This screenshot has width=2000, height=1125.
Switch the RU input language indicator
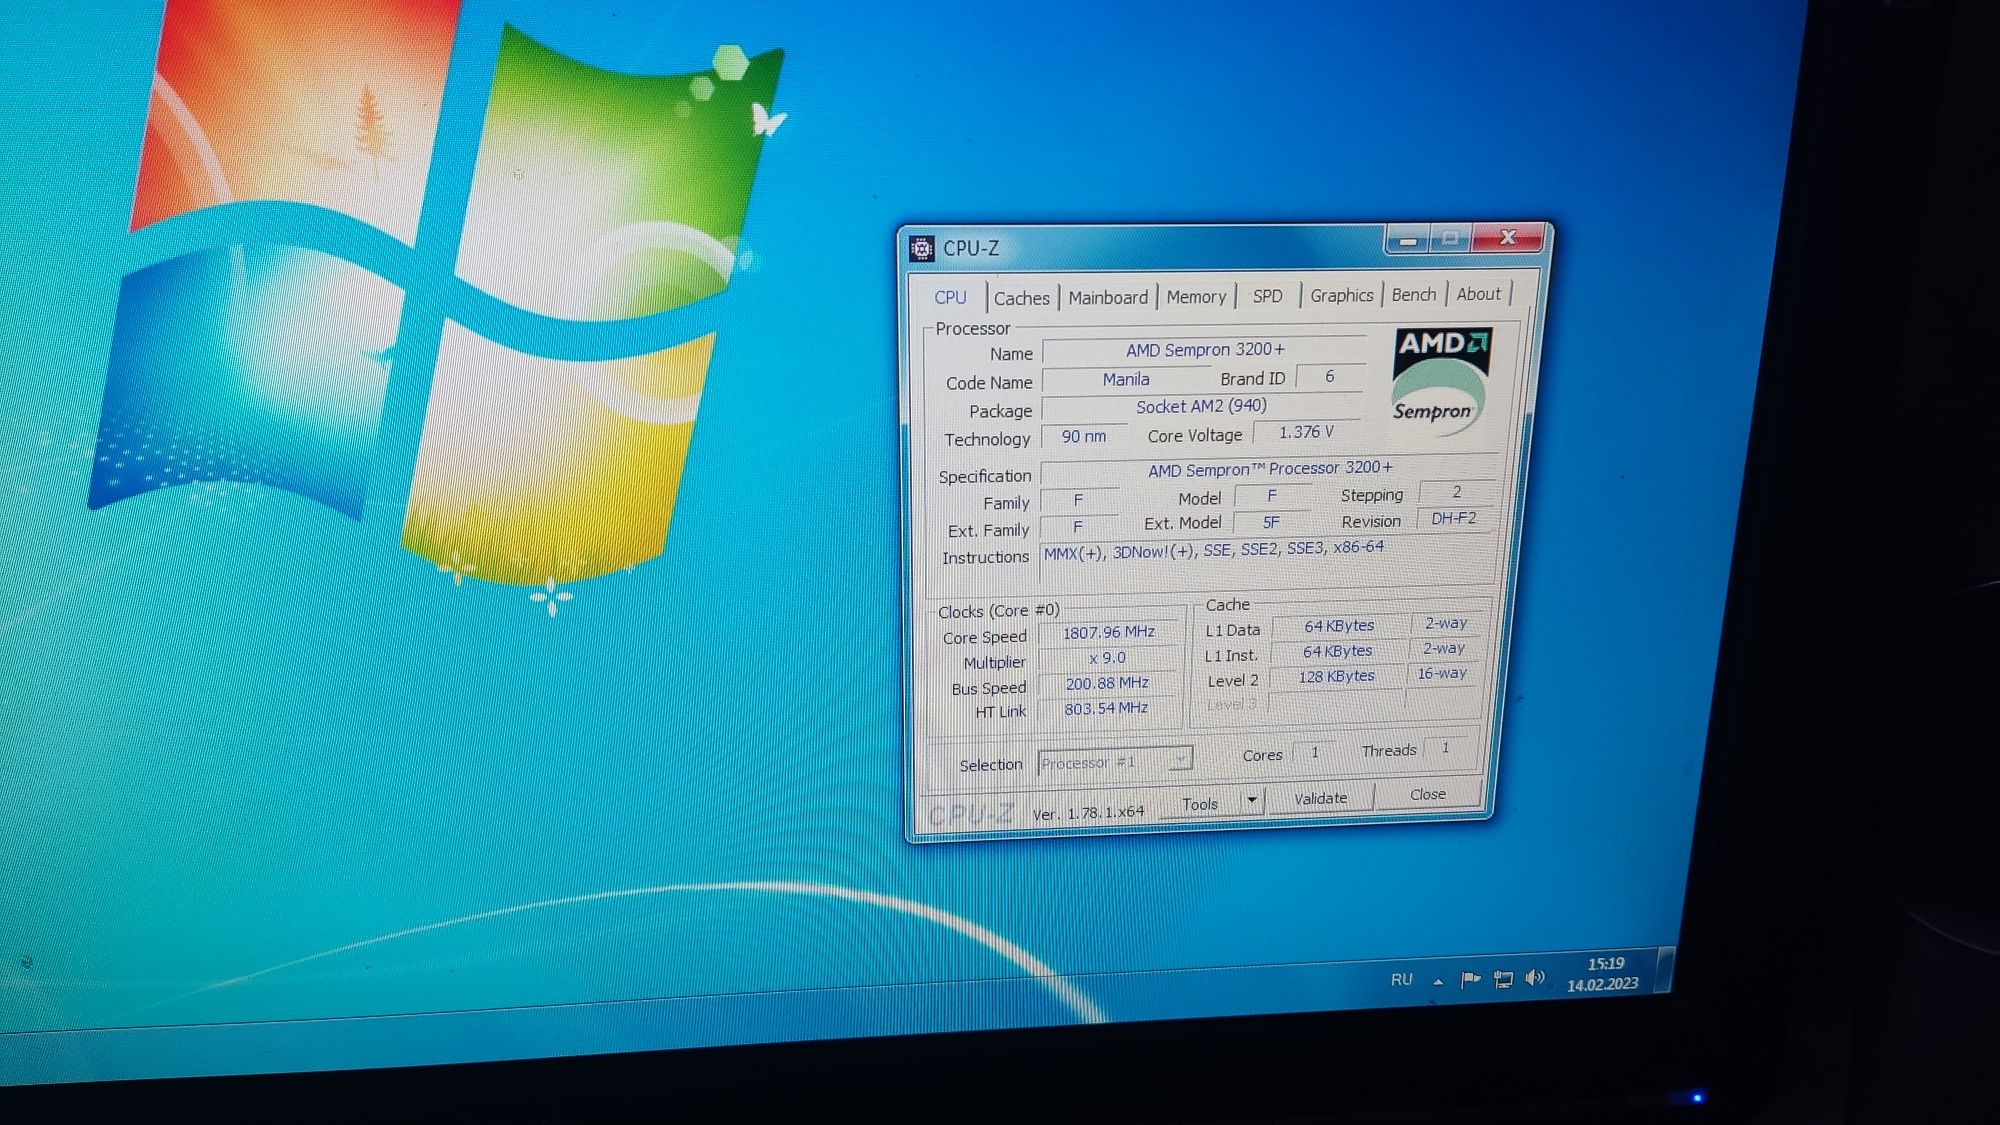click(1402, 979)
